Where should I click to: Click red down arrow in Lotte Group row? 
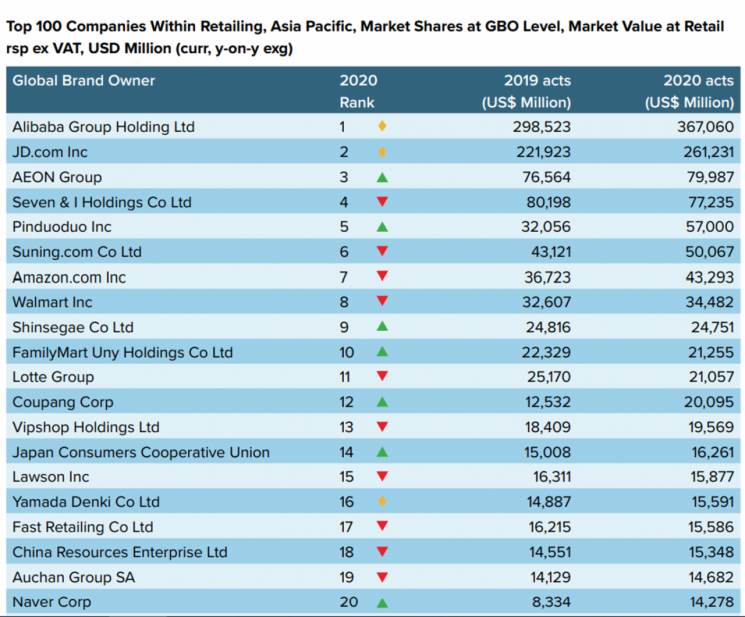381,377
